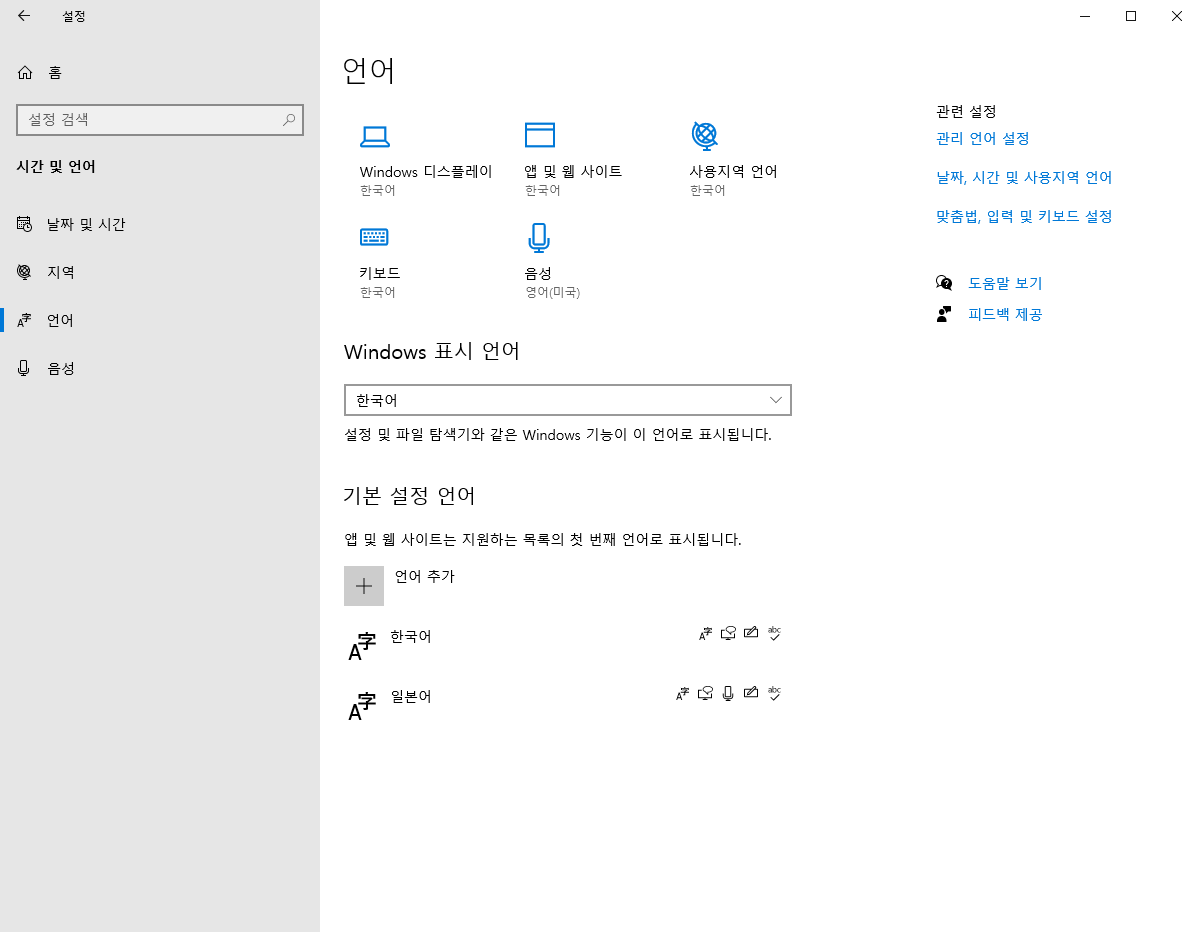This screenshot has width=1200, height=932.
Task: Open the 피드백 제공 link
Action: (1005, 314)
